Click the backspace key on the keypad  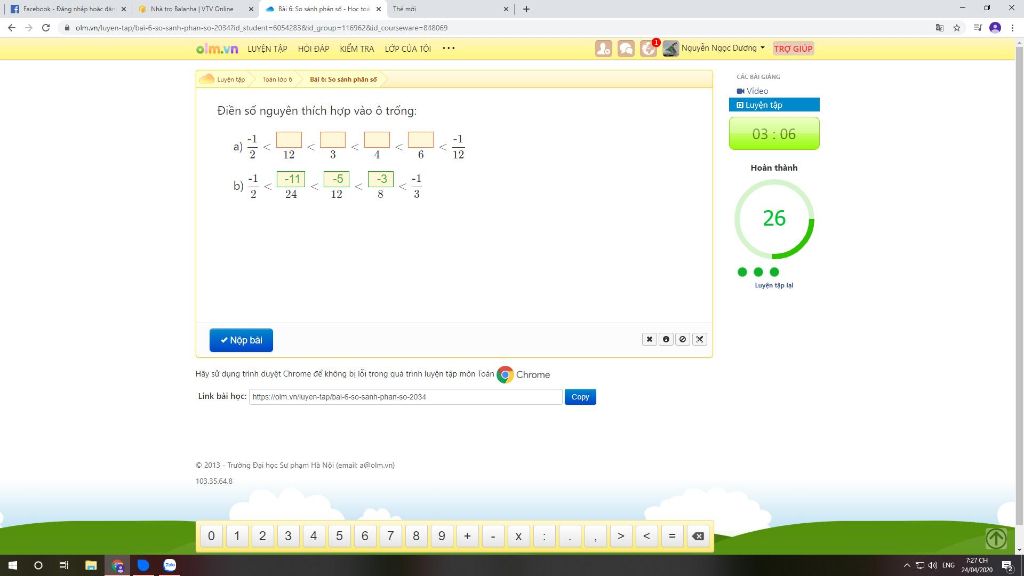pyautogui.click(x=697, y=536)
